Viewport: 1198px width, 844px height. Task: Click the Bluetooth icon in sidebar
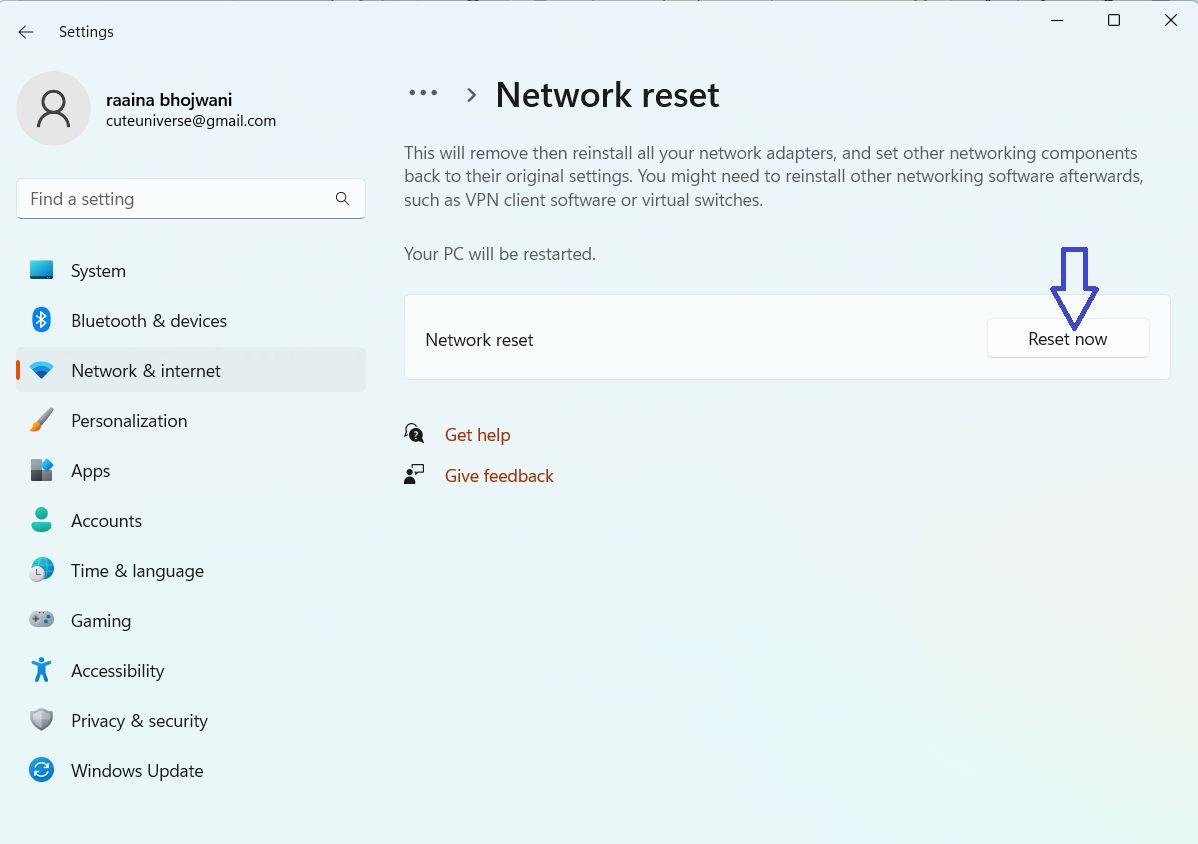click(41, 321)
